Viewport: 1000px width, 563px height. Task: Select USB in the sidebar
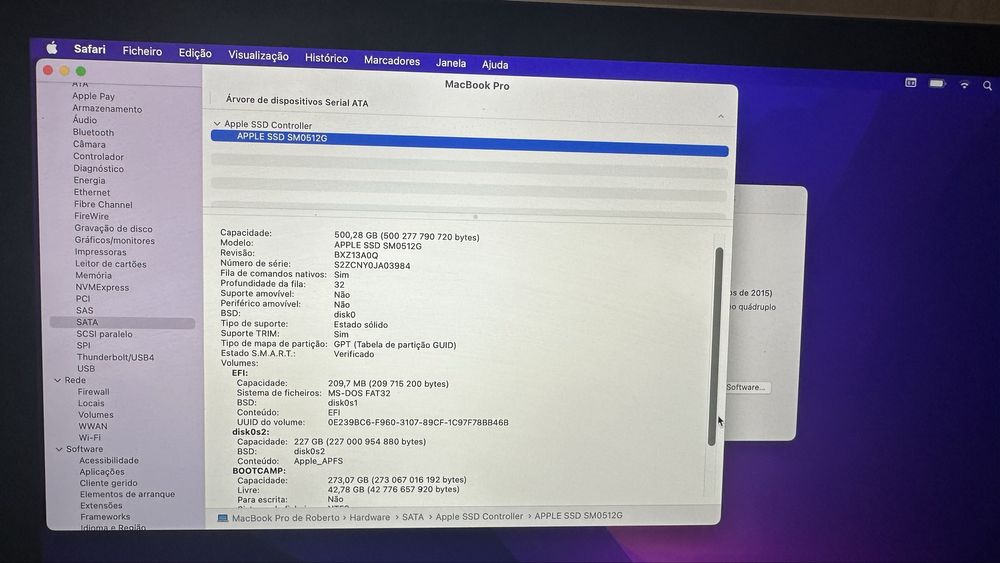point(86,369)
